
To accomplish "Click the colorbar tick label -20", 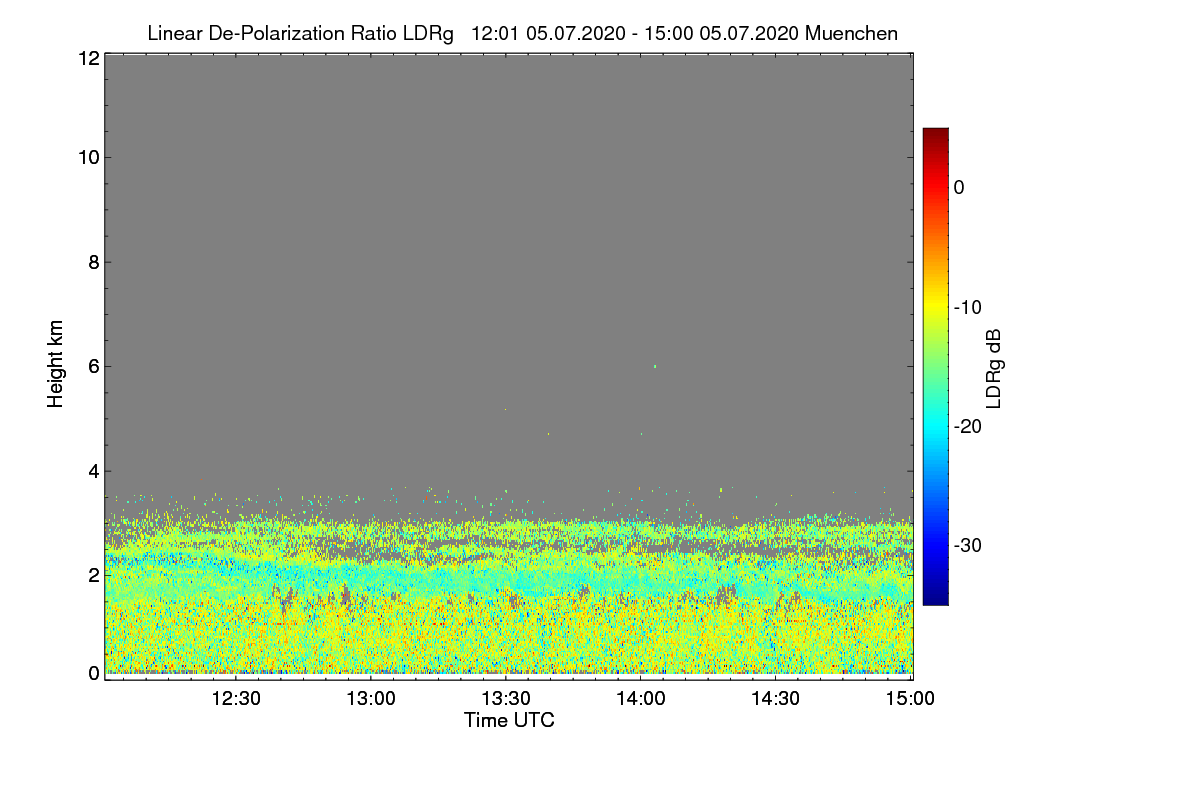I will [969, 426].
